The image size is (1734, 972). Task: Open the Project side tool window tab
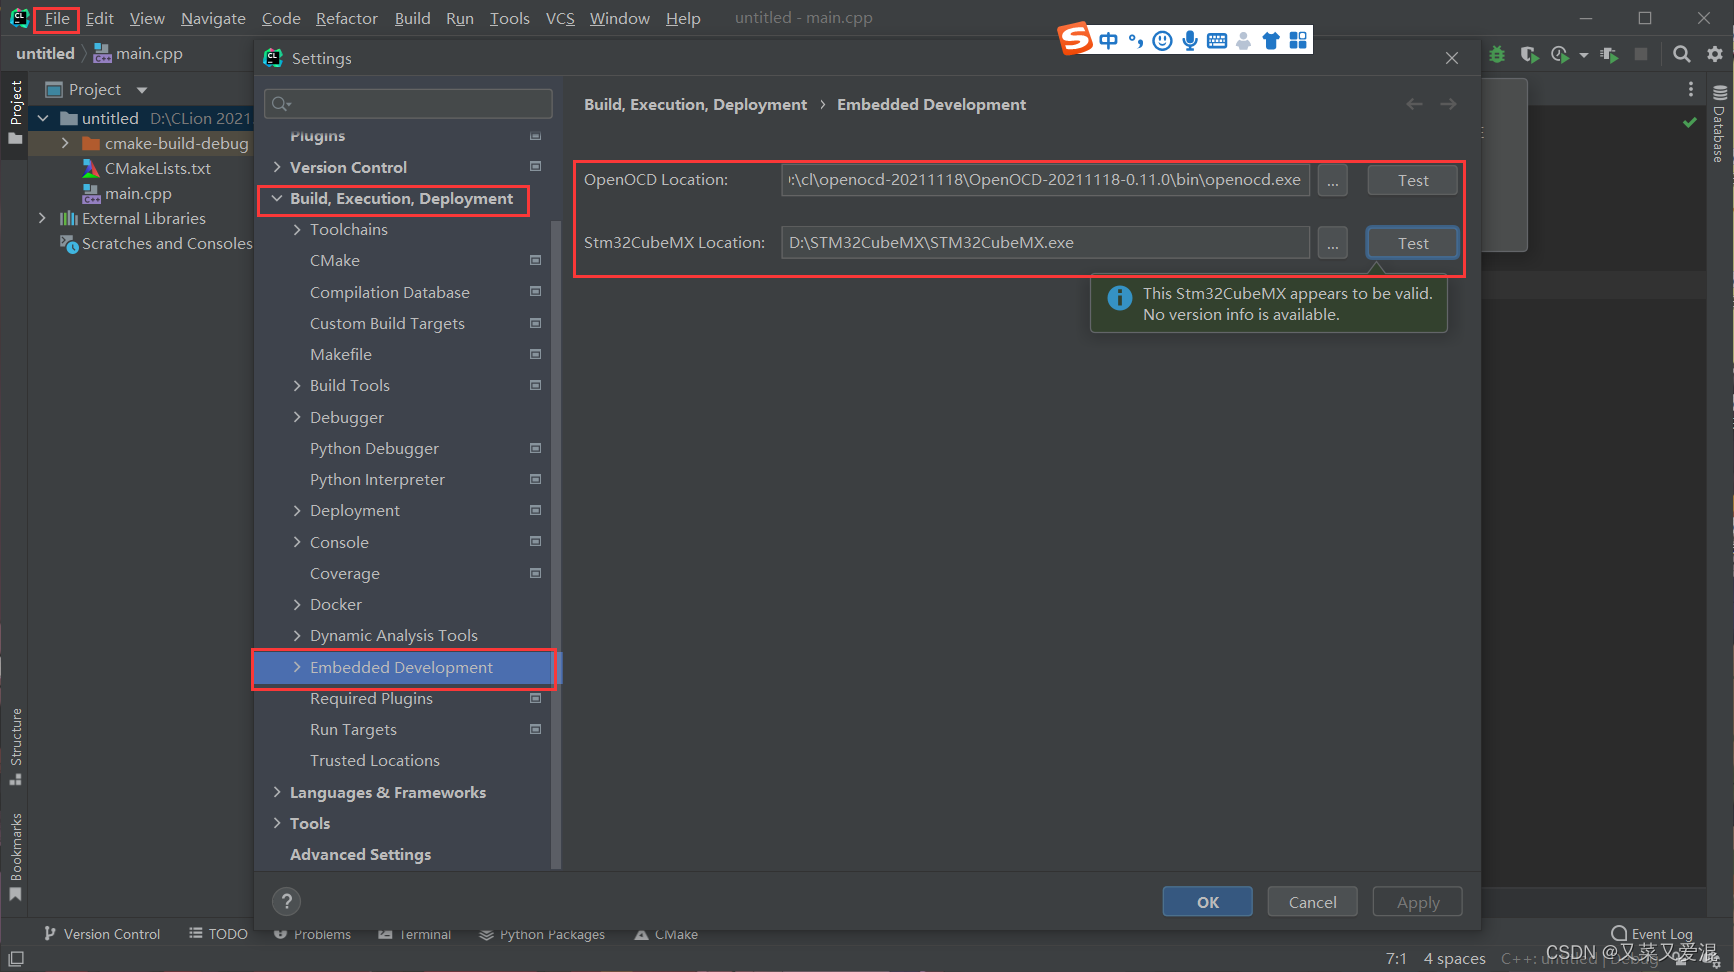coord(15,112)
